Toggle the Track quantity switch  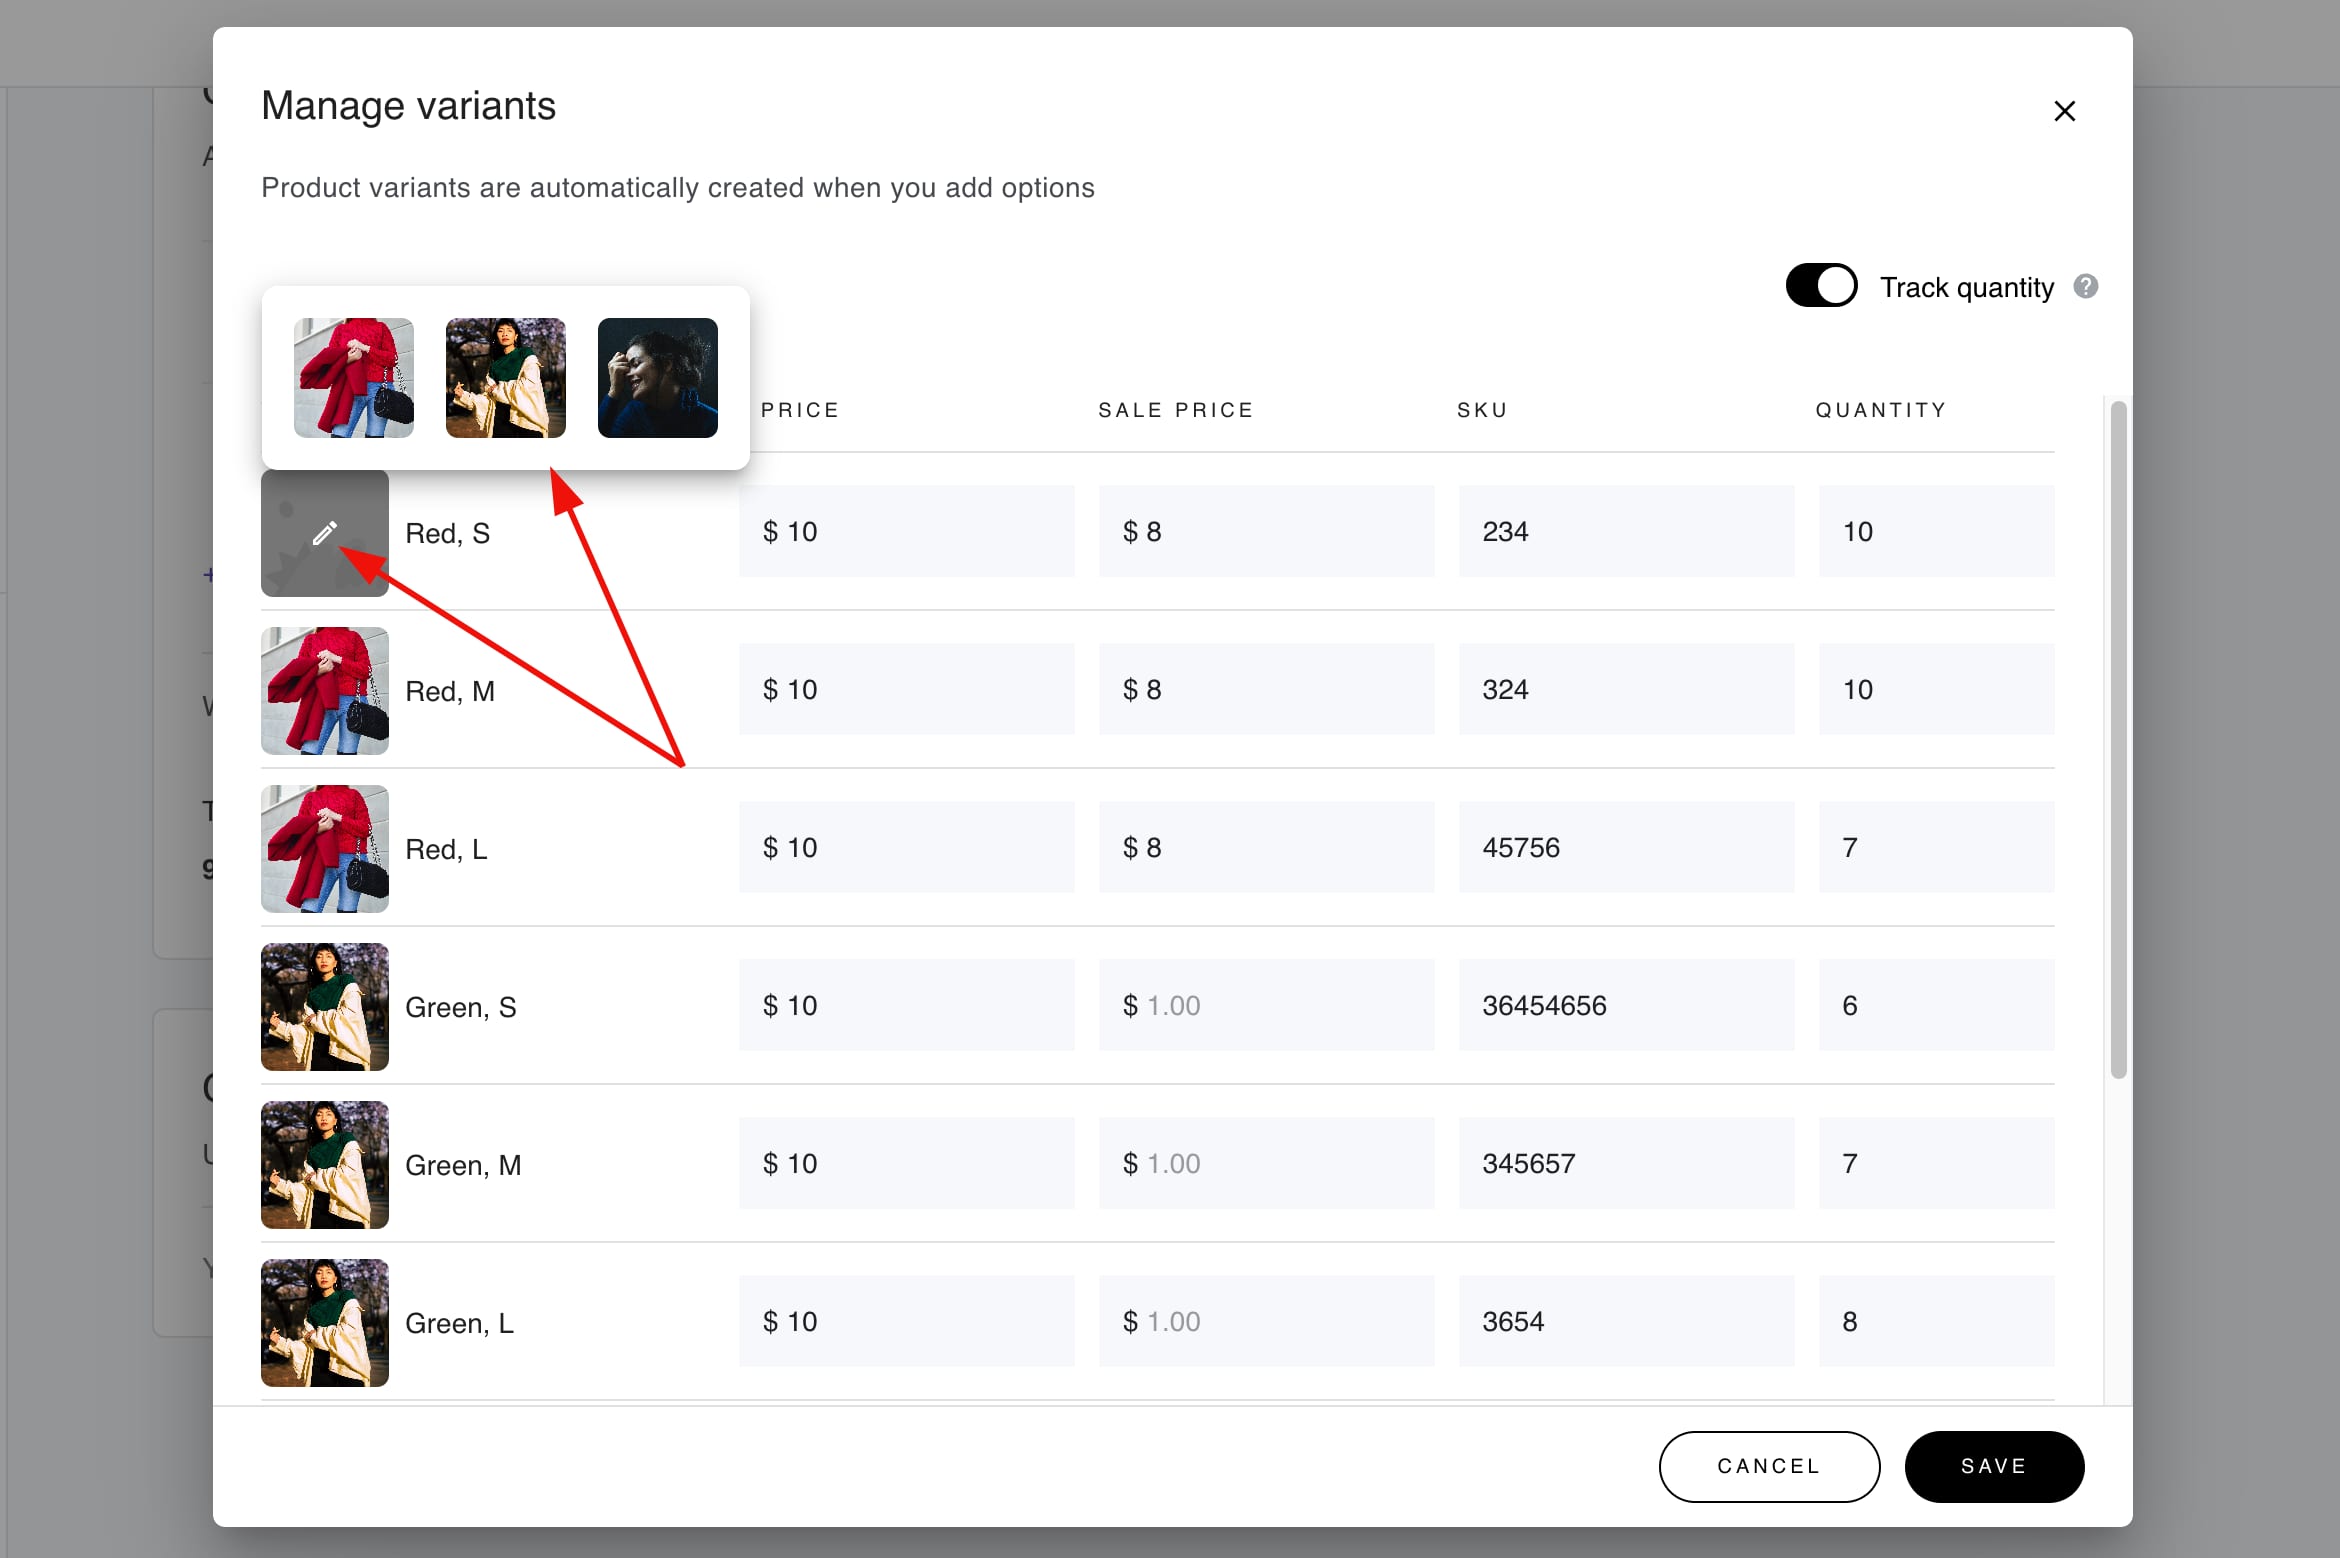pyautogui.click(x=1821, y=286)
